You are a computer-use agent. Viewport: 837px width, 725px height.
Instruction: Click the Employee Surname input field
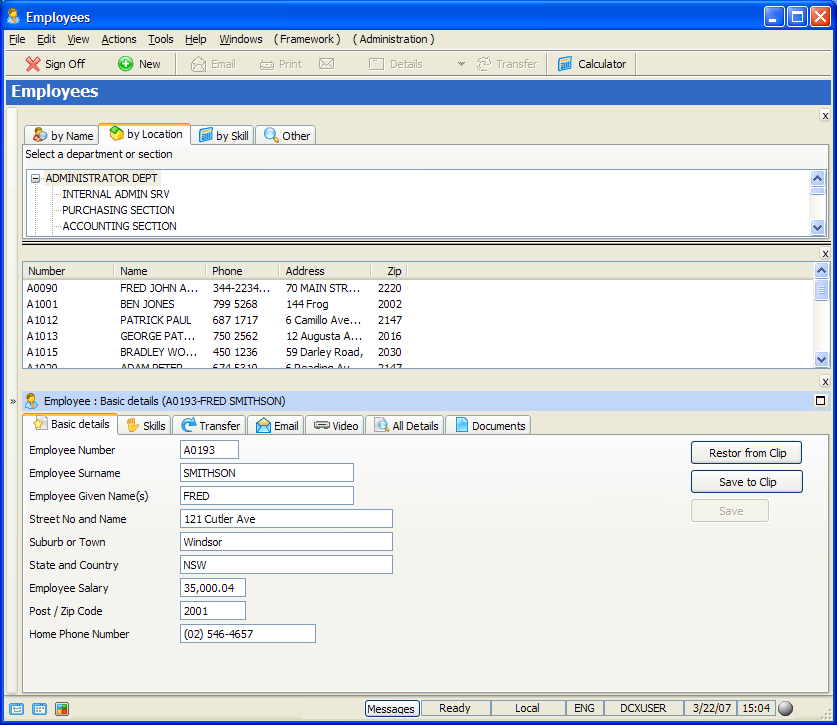coord(267,473)
